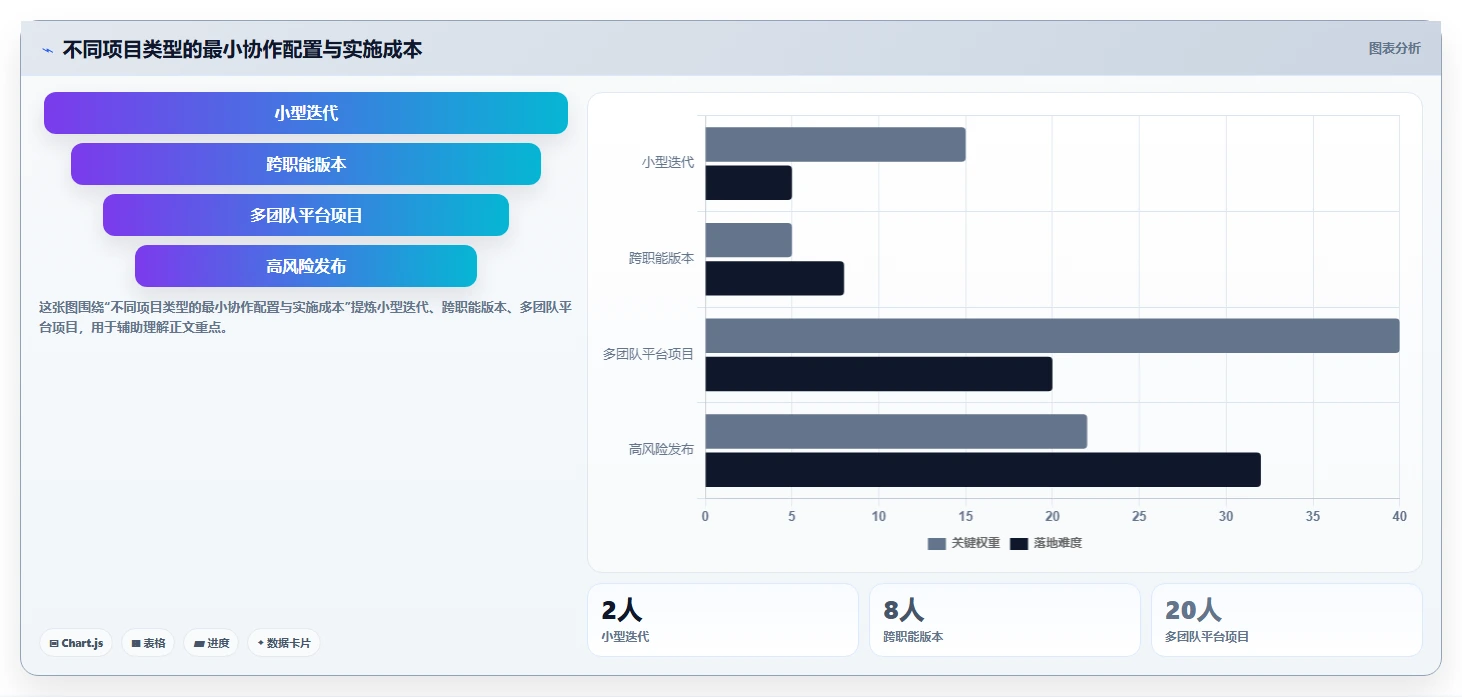Click the 关键权重 legend color box
Viewport: 1462px width, 697px height.
coord(936,543)
